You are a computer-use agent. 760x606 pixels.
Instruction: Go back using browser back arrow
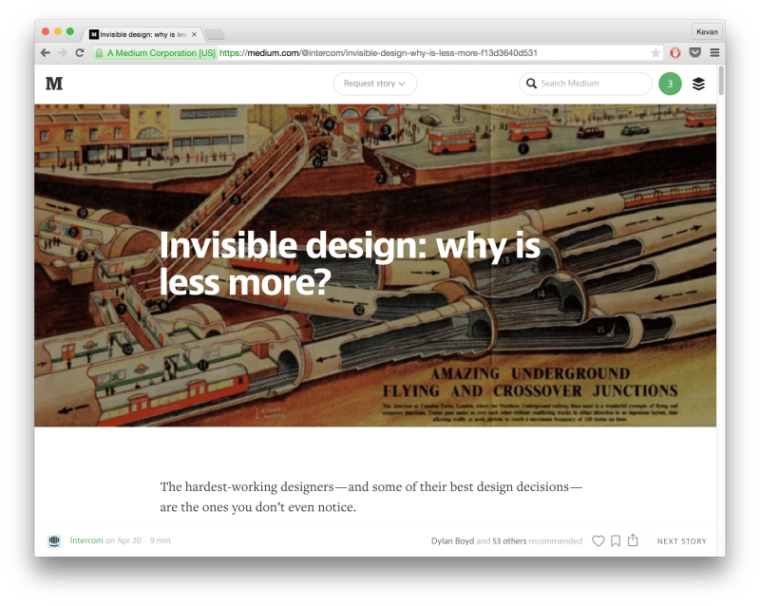(45, 53)
